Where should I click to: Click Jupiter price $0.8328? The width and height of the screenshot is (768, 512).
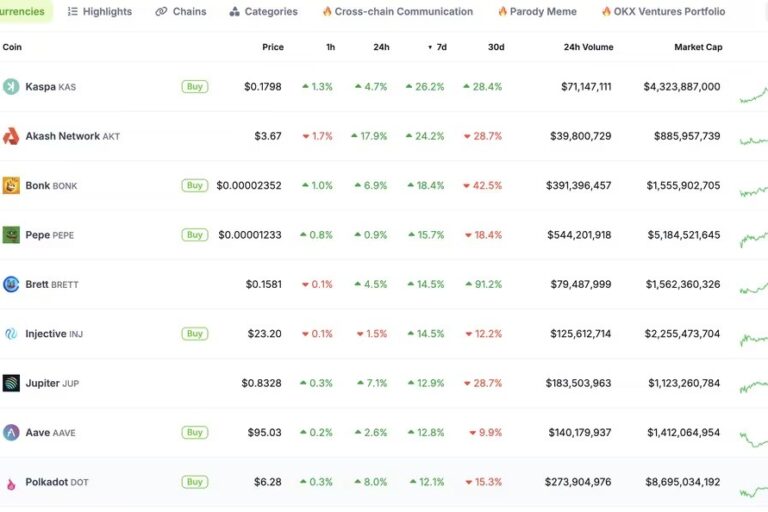(262, 383)
